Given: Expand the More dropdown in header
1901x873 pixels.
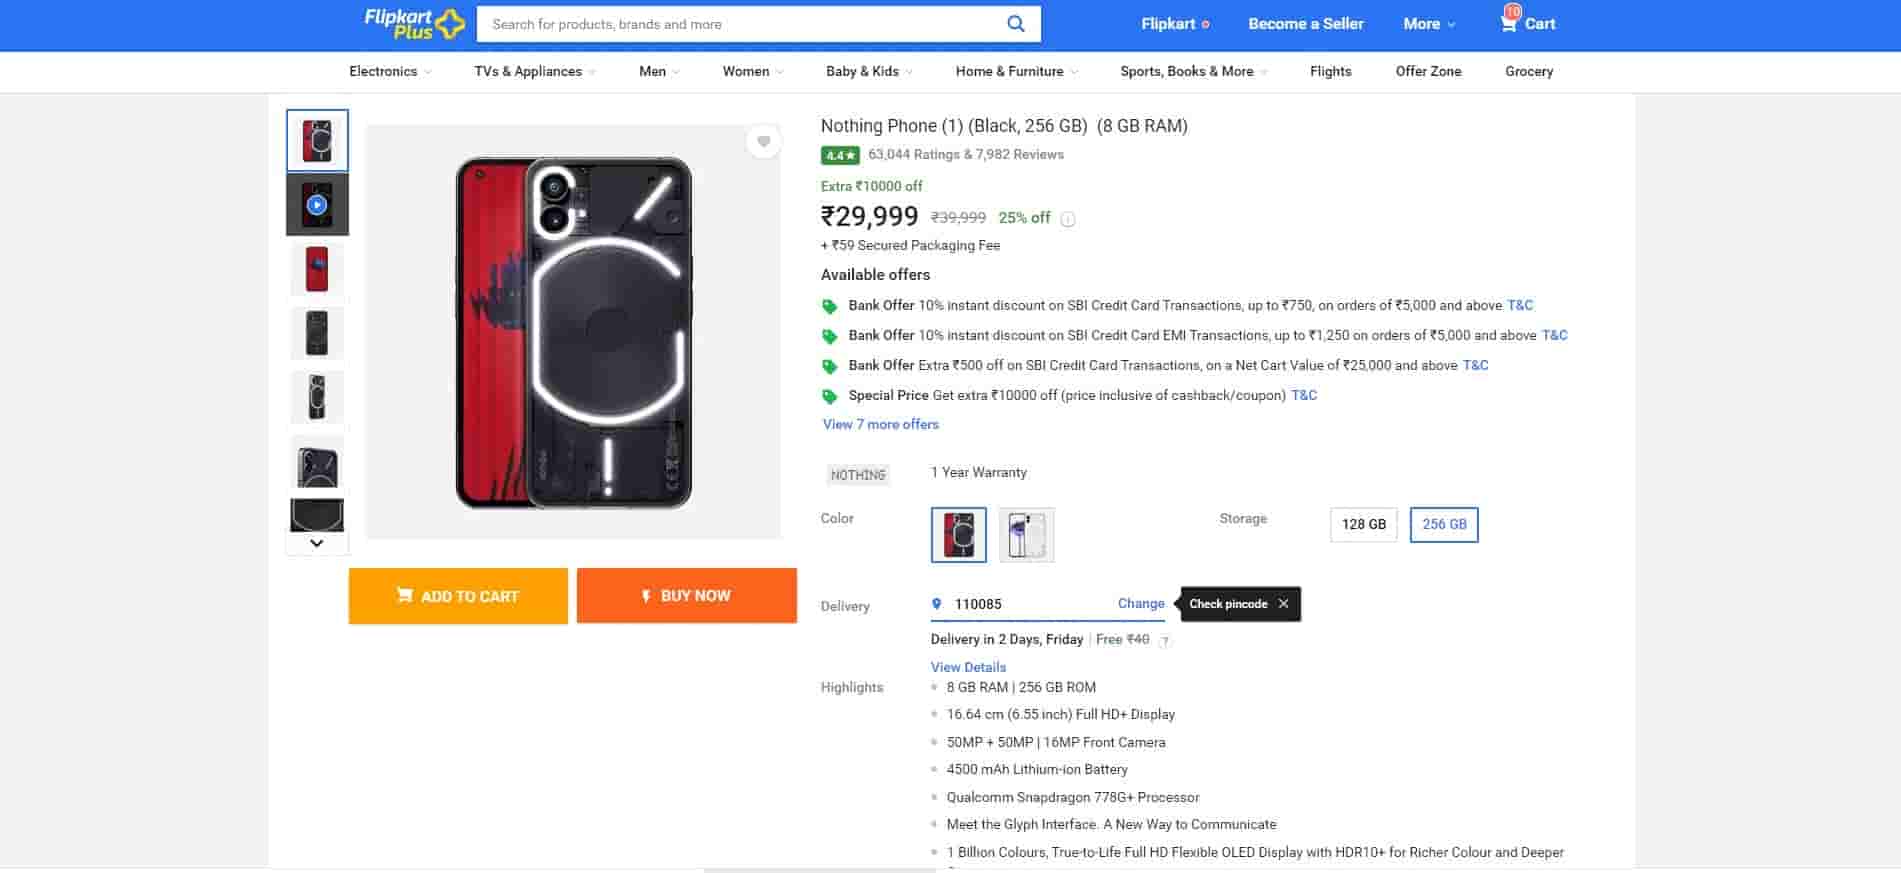Looking at the screenshot, I should 1429,24.
